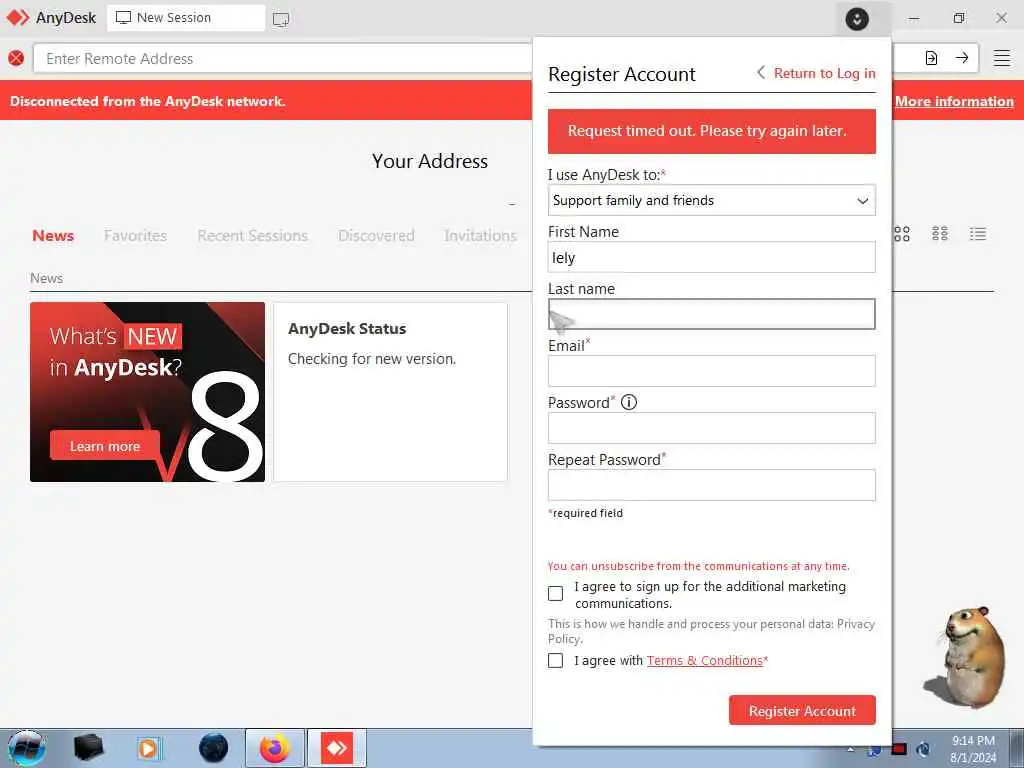The image size is (1024, 768).
Task: Click Return to Log in link
Action: click(824, 73)
